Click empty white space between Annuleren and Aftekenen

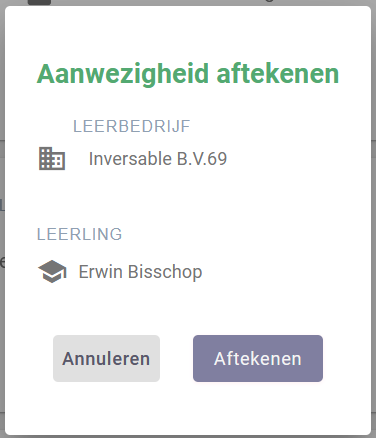(176, 359)
